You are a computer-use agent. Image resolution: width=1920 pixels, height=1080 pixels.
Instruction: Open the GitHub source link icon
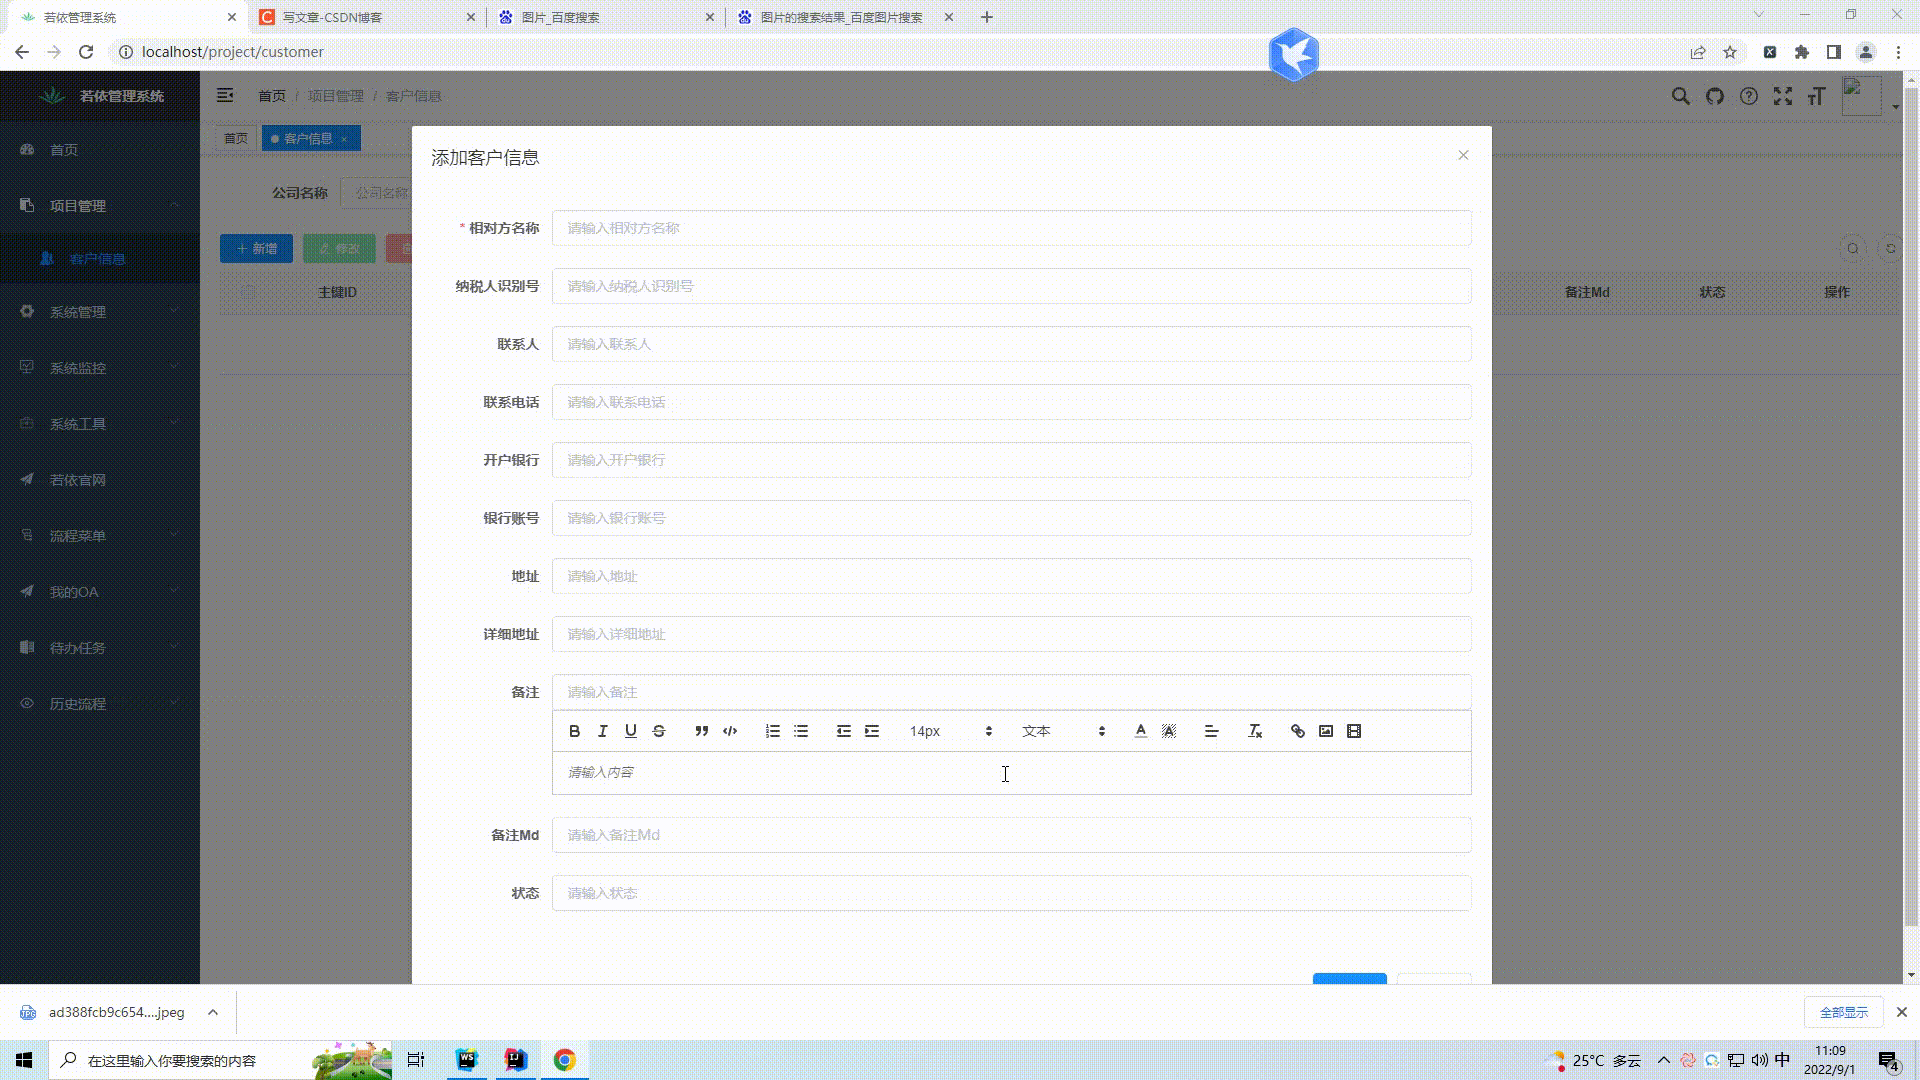[1714, 96]
